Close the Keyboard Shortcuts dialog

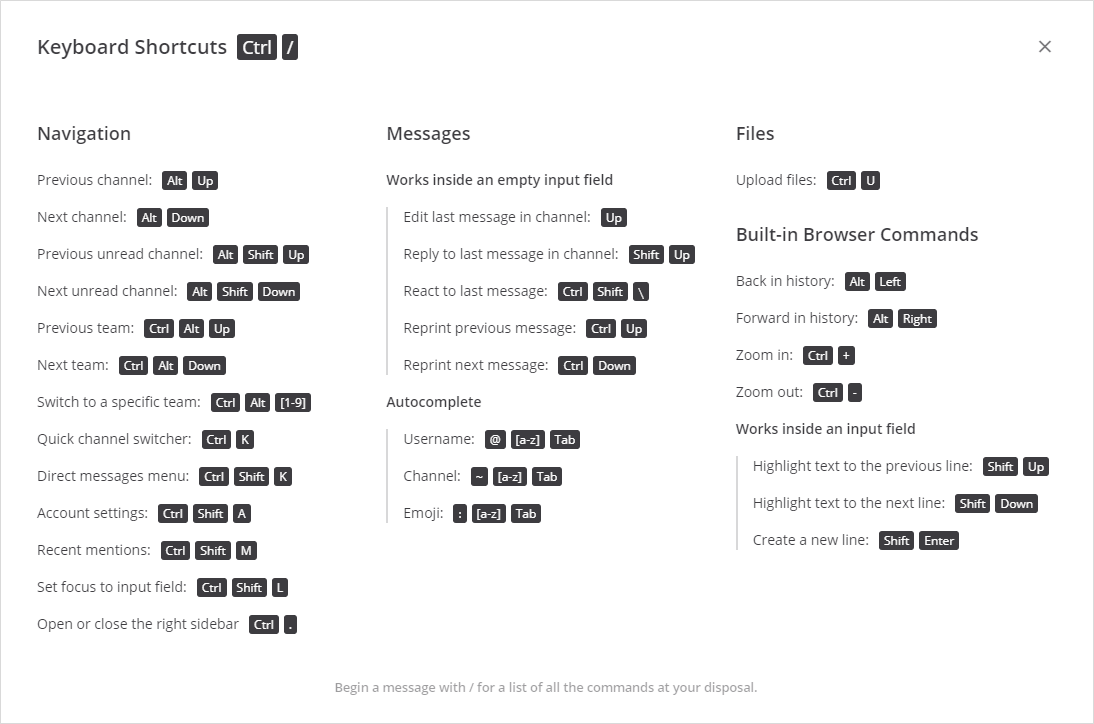[x=1045, y=47]
